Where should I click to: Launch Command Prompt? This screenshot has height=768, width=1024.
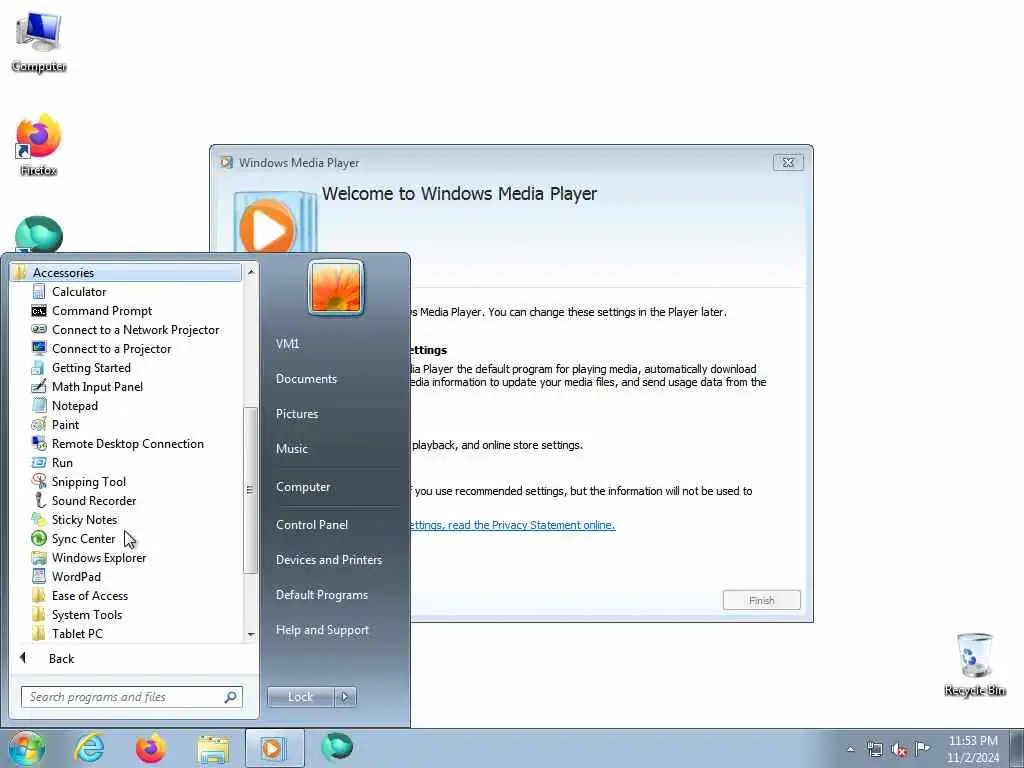click(x=102, y=311)
